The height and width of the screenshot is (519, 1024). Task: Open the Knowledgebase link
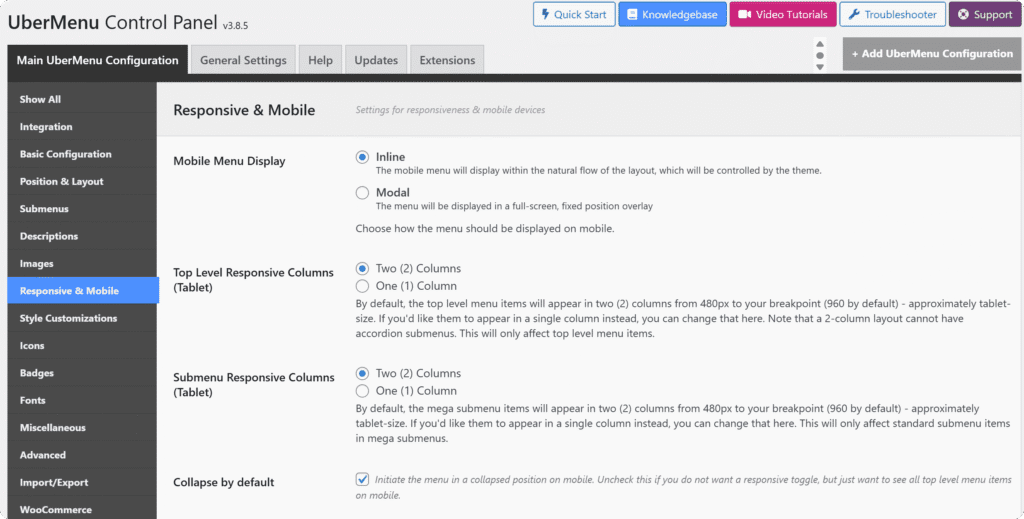coord(672,14)
